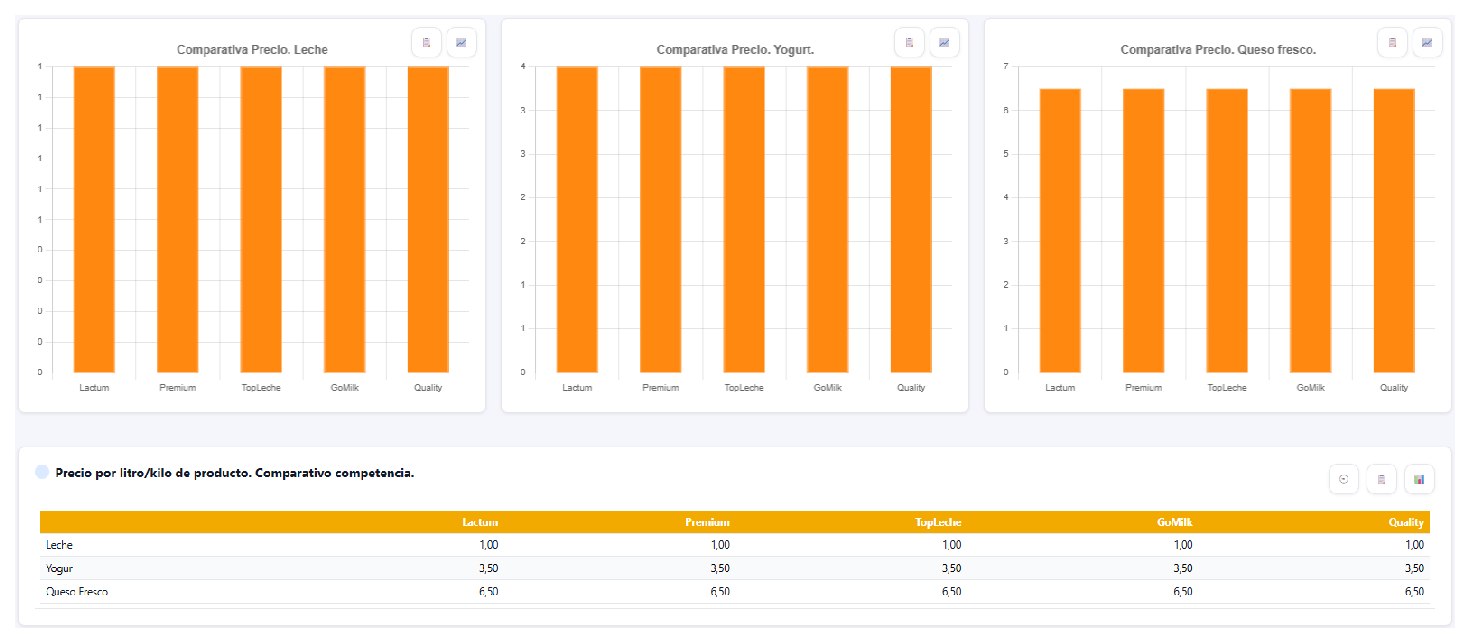Image resolution: width=1470 pixels, height=643 pixels.
Task: Click the line chart icon on the Queso fresco chart
Action: coord(1427,43)
